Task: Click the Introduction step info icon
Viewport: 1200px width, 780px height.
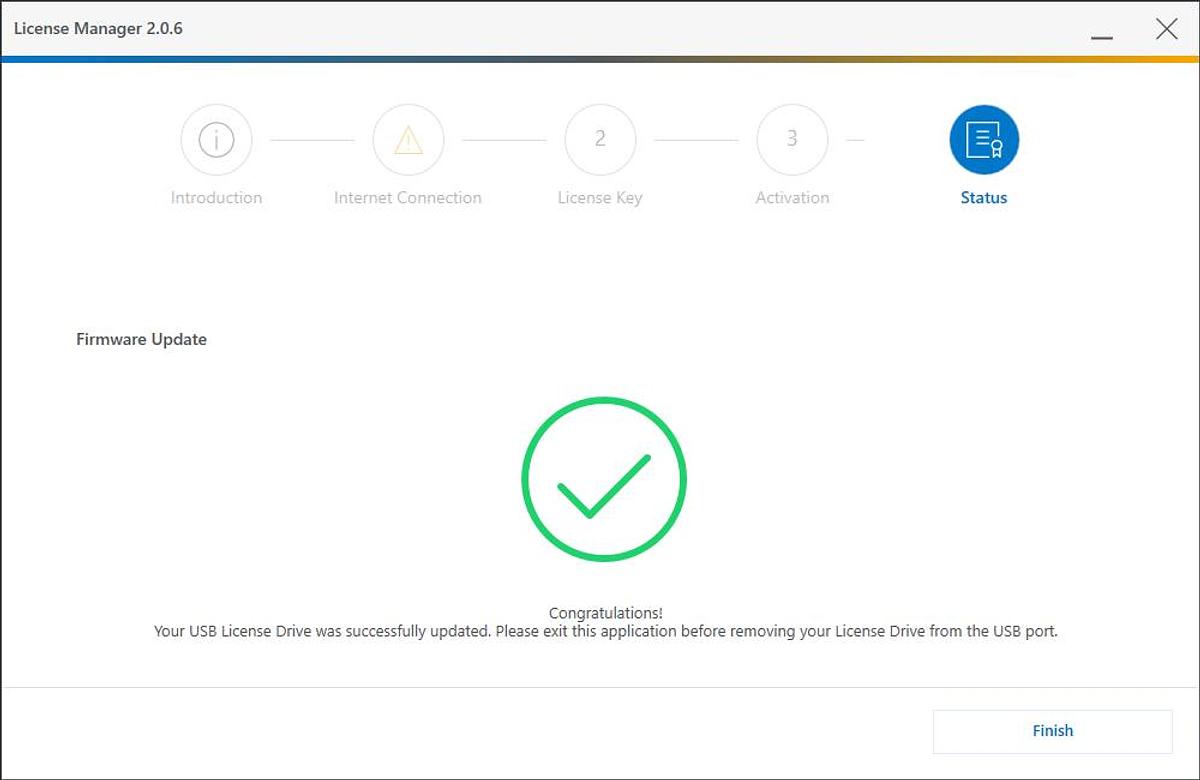Action: [216, 140]
